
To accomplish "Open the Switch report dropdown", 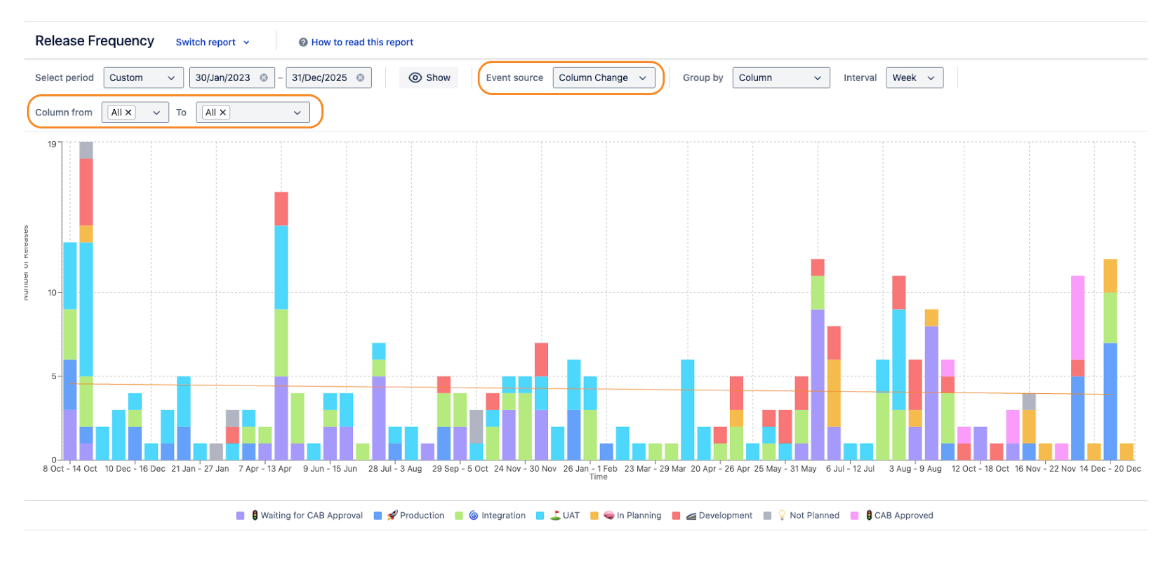I will click(213, 42).
